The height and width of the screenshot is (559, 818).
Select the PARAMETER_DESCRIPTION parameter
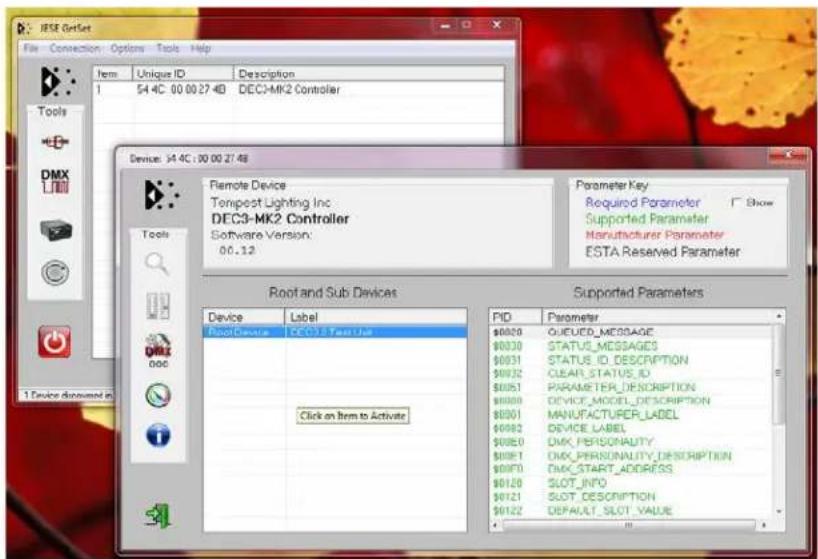(621, 387)
